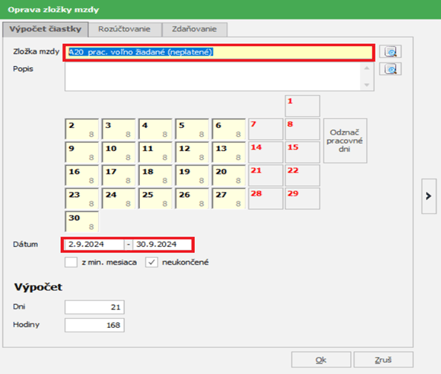
Task: Open lookup icon next to Popis field
Action: 390,69
